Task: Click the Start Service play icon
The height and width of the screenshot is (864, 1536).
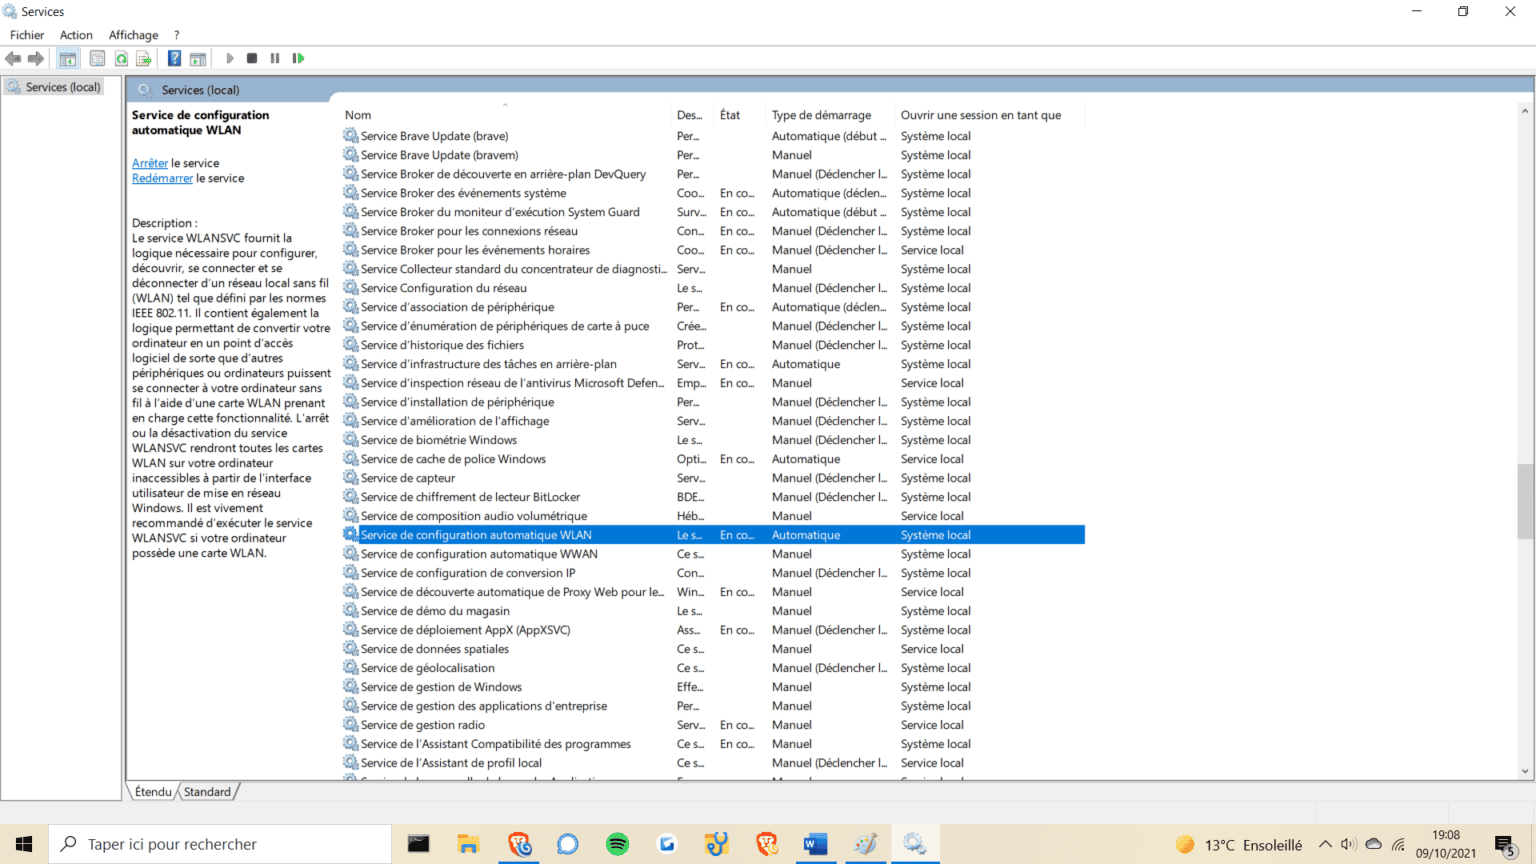Action: 230,59
